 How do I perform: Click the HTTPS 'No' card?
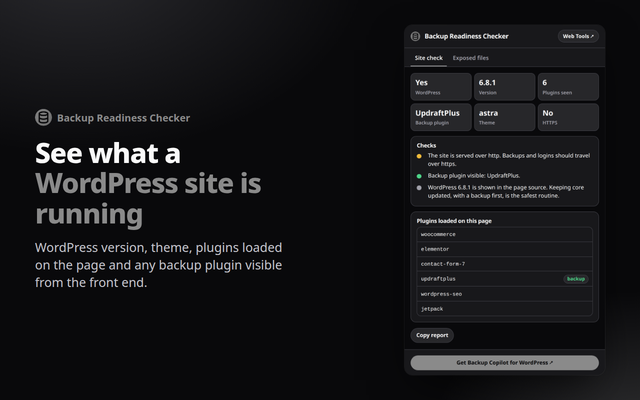[568, 117]
